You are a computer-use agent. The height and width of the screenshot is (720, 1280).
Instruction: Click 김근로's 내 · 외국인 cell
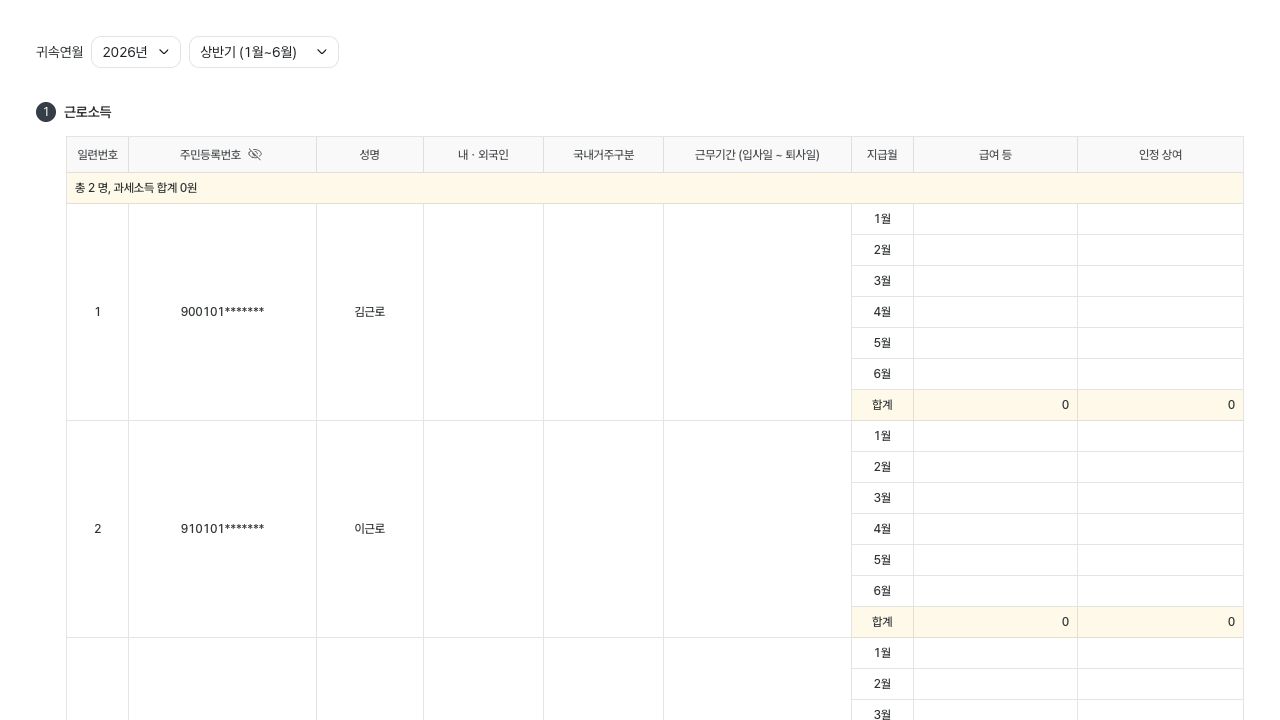483,312
